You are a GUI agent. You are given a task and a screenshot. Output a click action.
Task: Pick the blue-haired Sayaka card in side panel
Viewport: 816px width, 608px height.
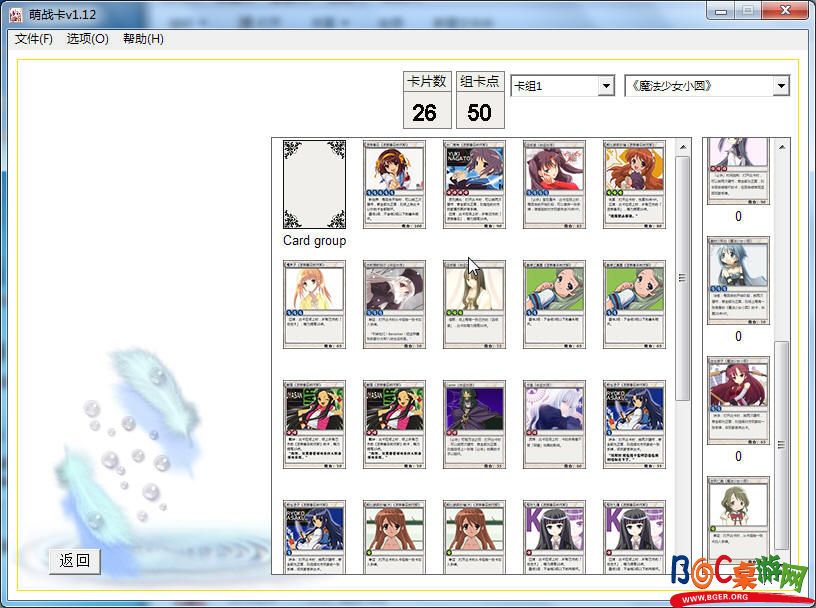[x=738, y=281]
